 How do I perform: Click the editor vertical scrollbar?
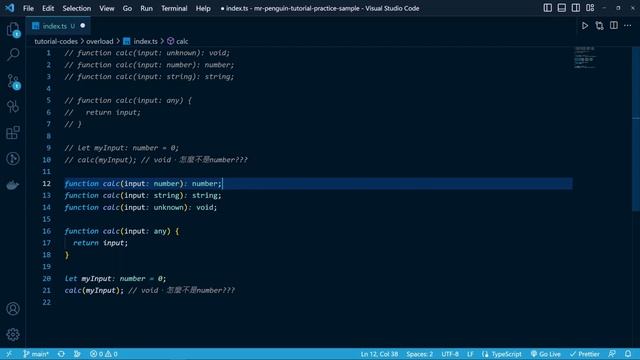pyautogui.click(x=636, y=129)
